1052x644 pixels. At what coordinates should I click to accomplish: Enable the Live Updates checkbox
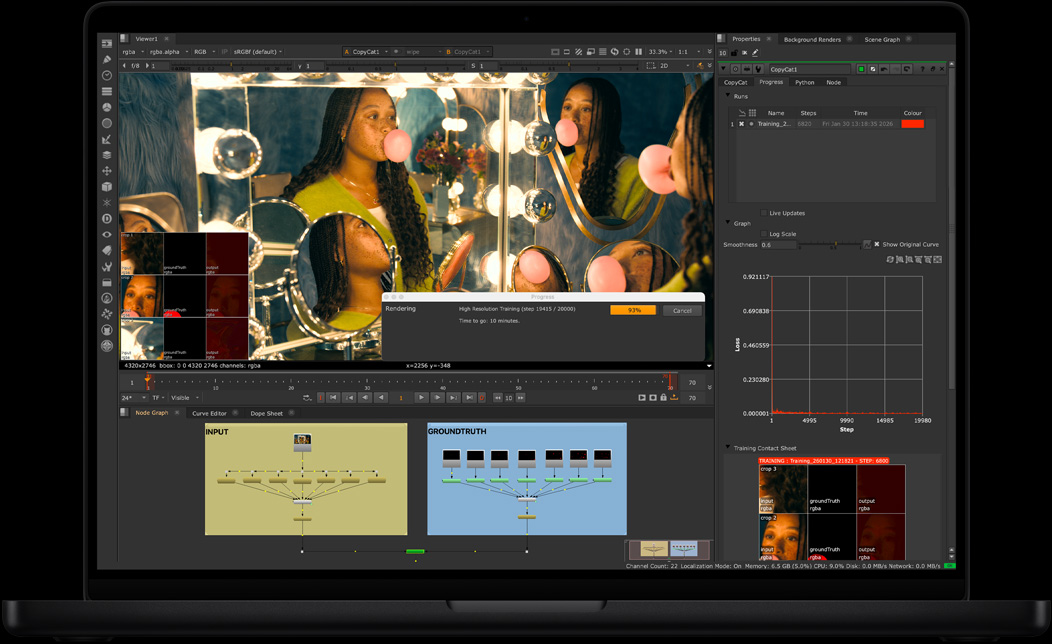pyautogui.click(x=763, y=212)
